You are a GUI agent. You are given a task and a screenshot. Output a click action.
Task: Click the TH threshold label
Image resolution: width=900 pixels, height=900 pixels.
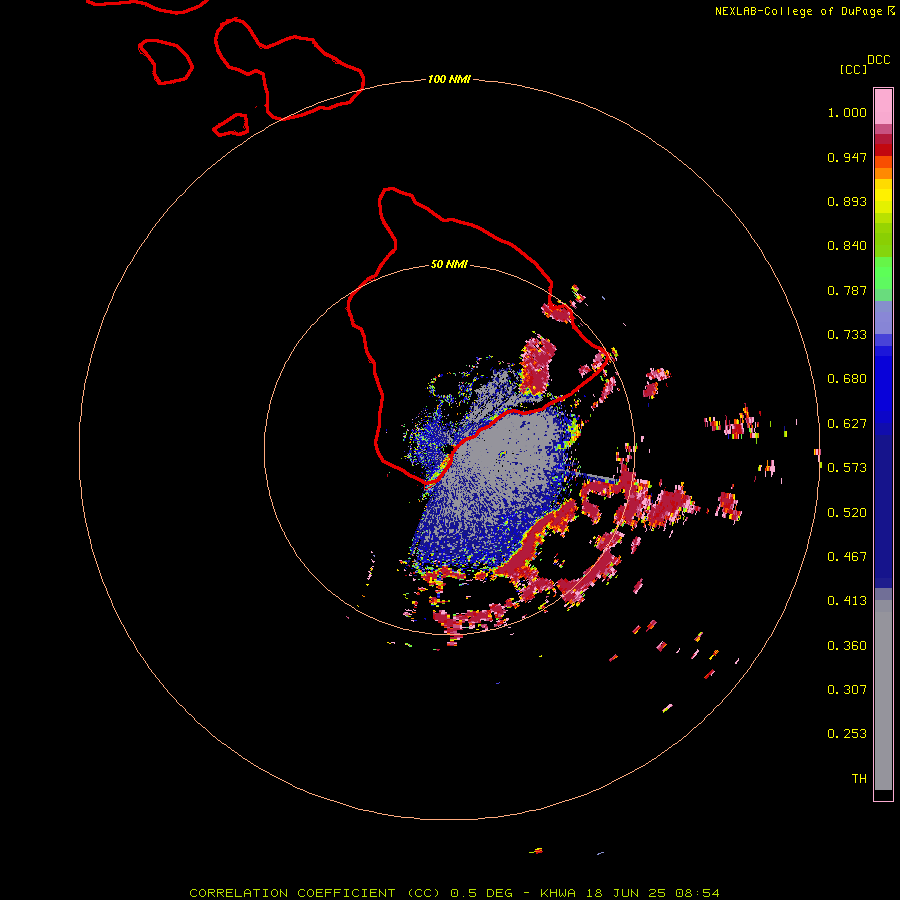(859, 779)
